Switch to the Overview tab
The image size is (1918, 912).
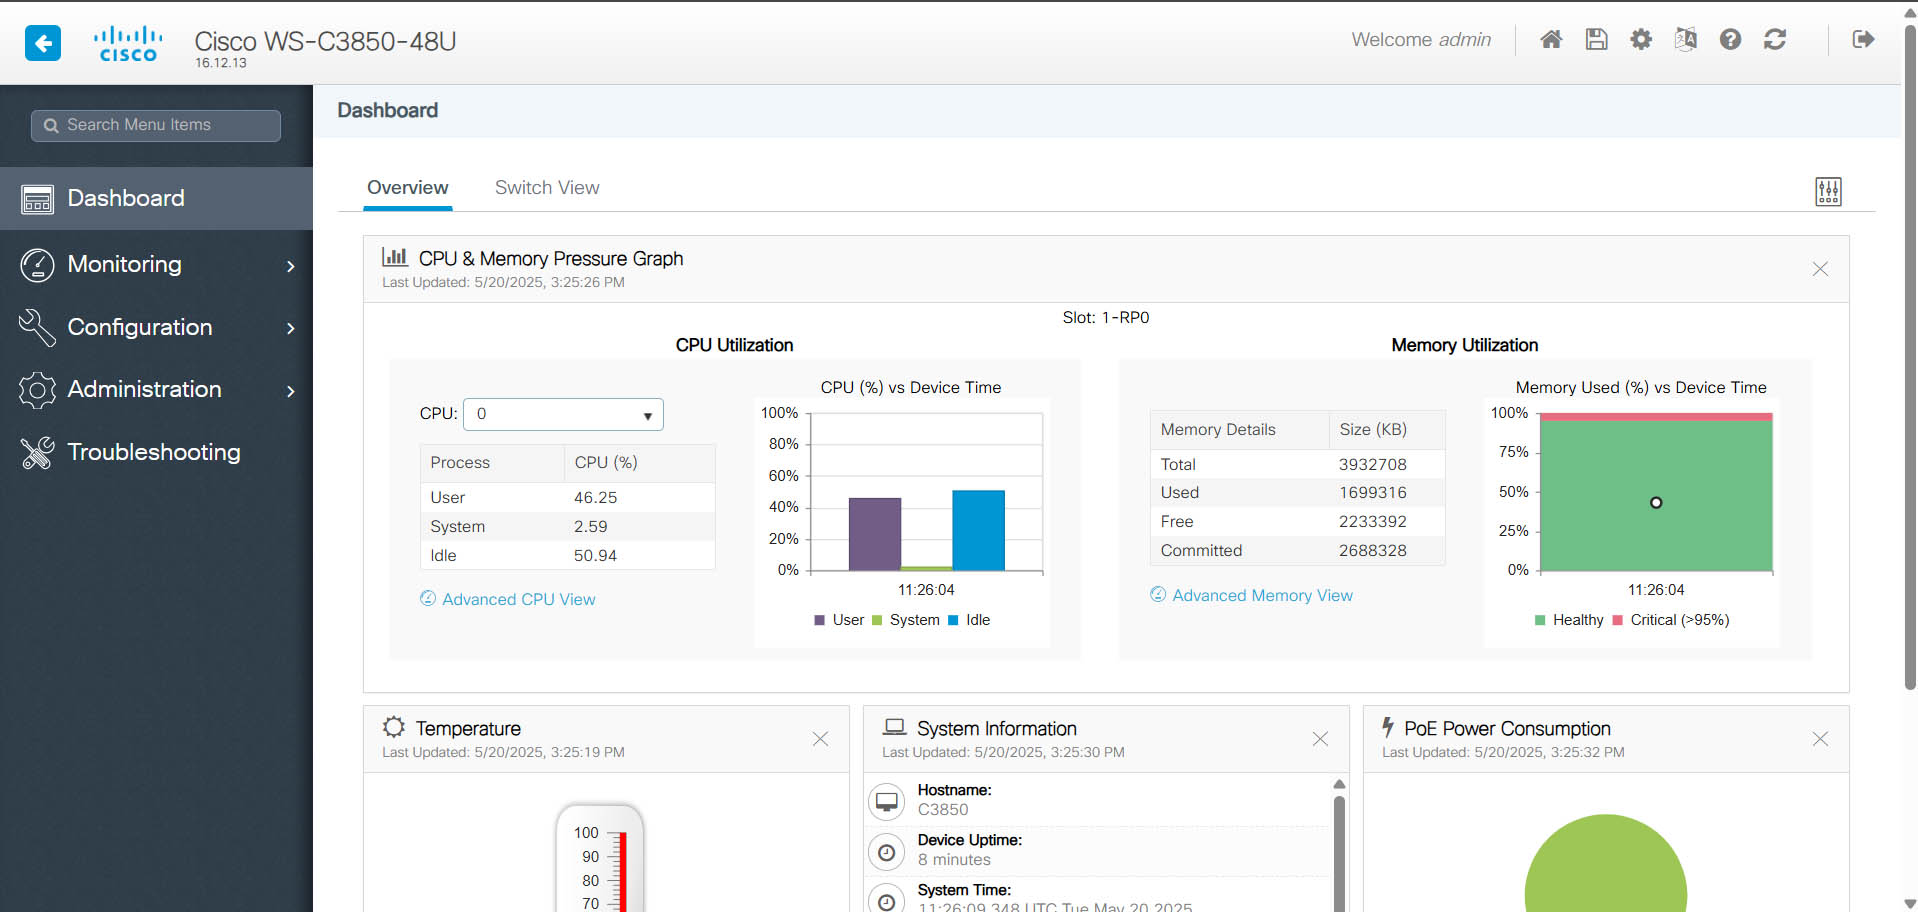(407, 188)
